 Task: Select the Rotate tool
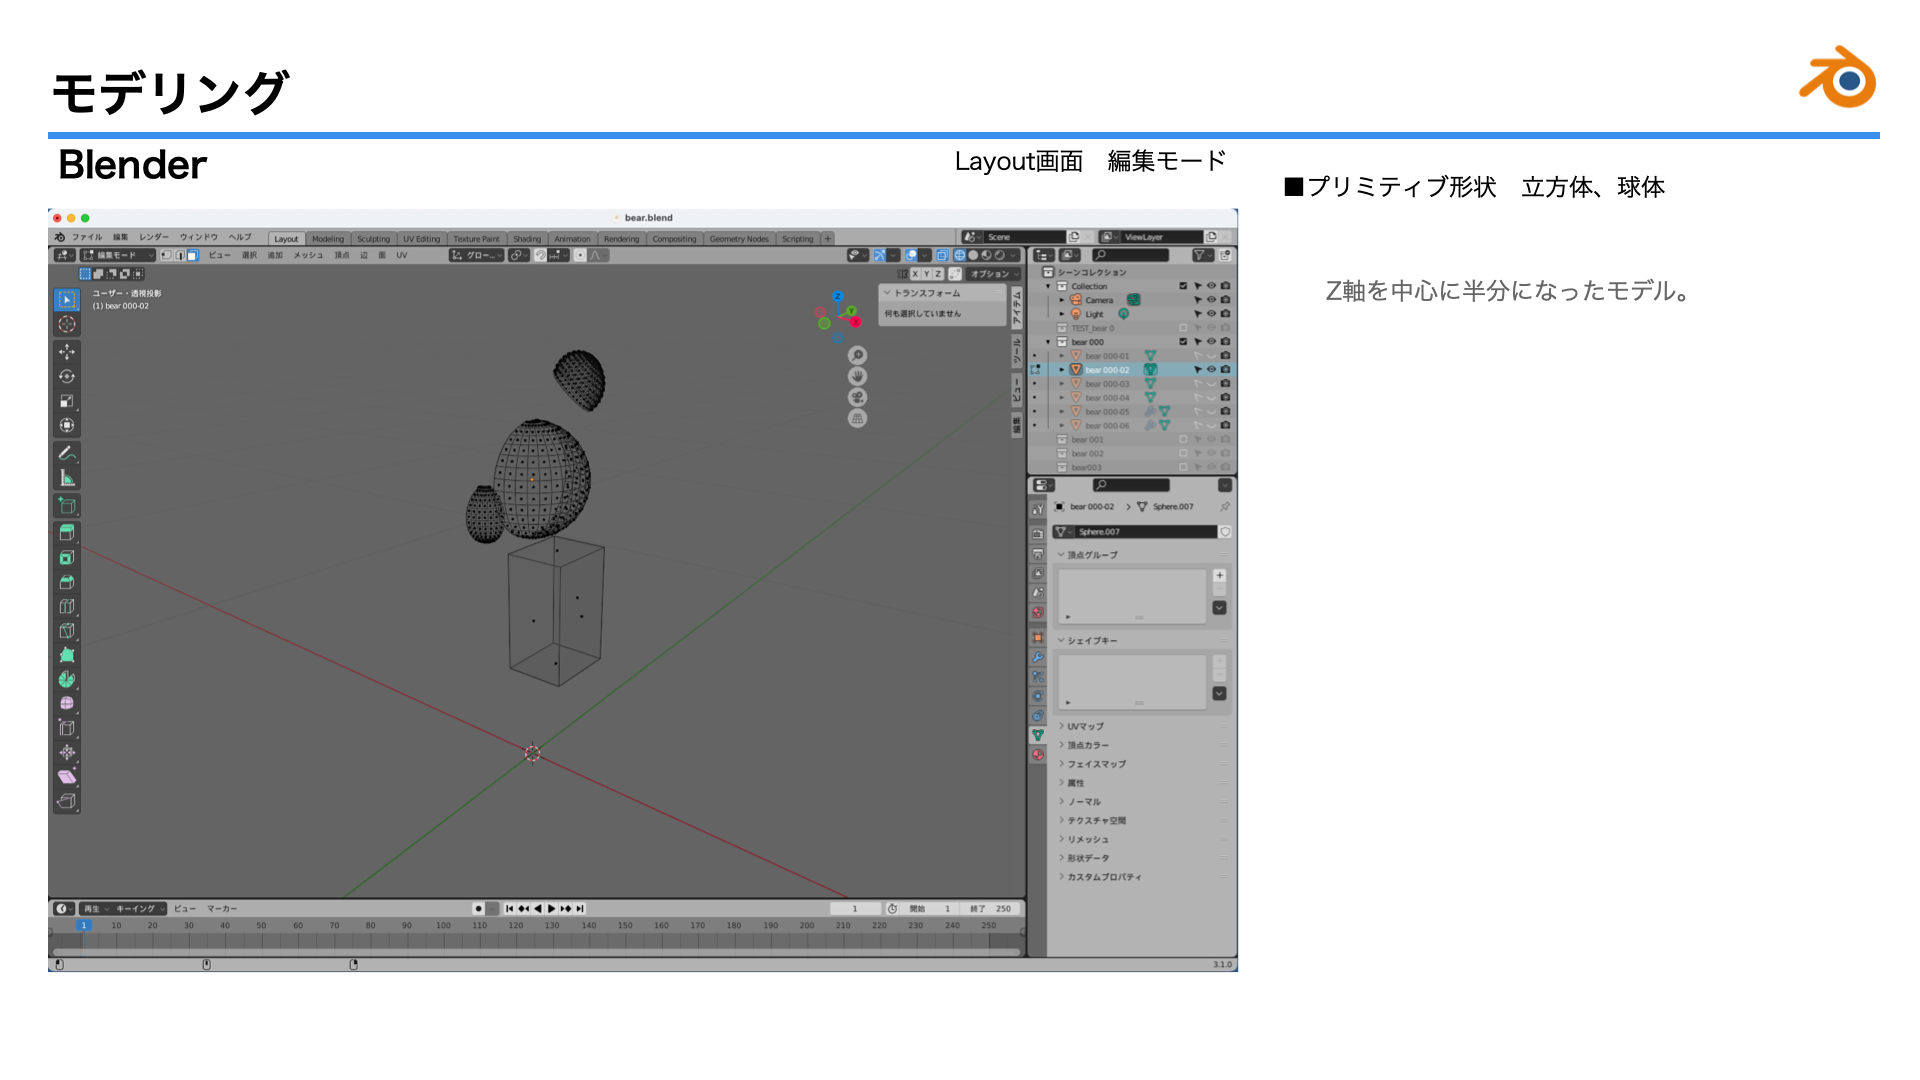(67, 377)
